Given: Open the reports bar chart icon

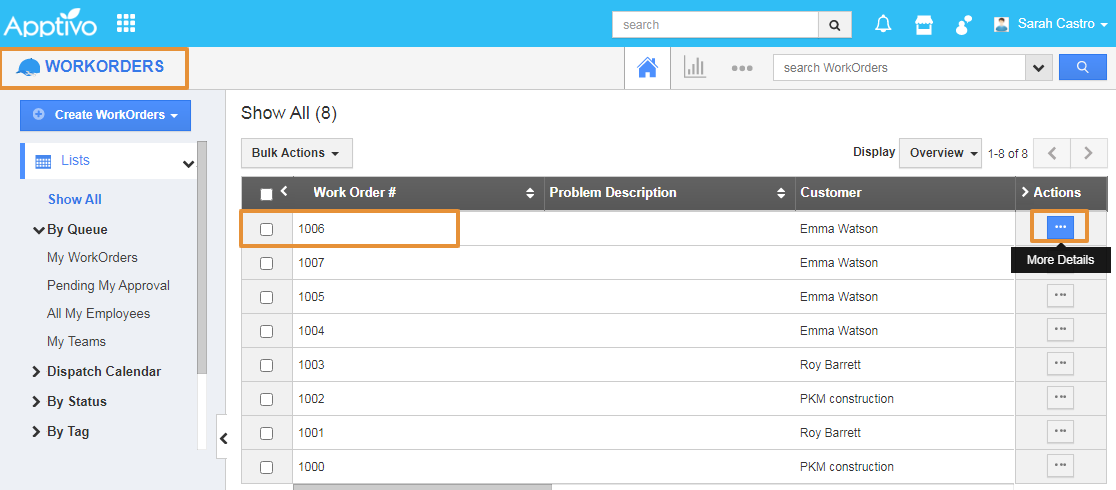Looking at the screenshot, I should 694,68.
